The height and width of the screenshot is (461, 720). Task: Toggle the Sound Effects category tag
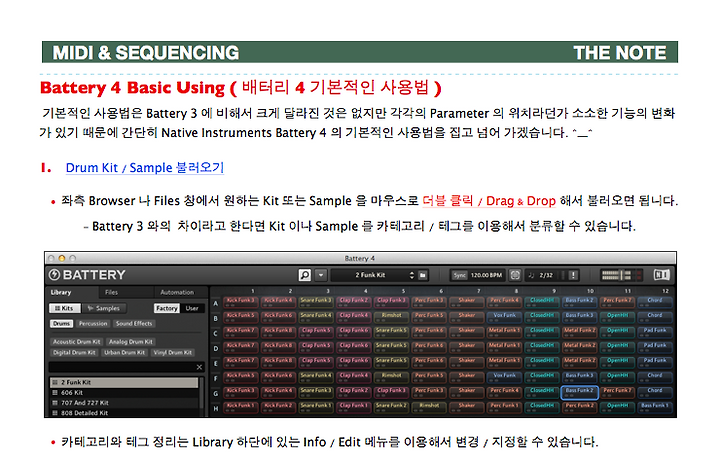tap(134, 323)
